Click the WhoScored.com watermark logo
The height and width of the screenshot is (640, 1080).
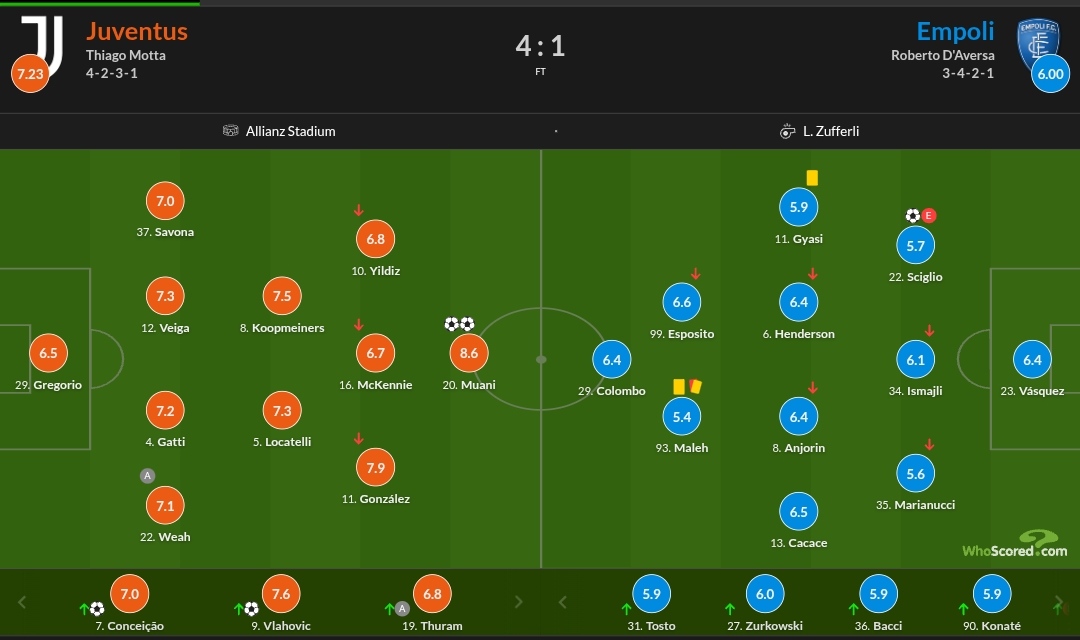tap(1015, 544)
